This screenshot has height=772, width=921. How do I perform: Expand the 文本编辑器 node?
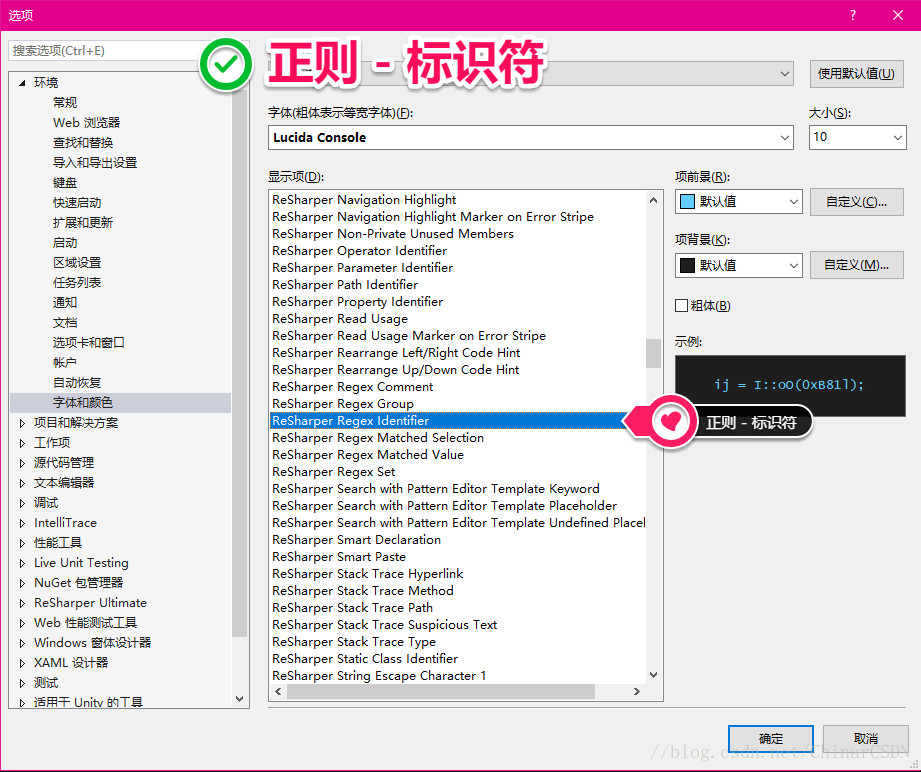[x=22, y=483]
